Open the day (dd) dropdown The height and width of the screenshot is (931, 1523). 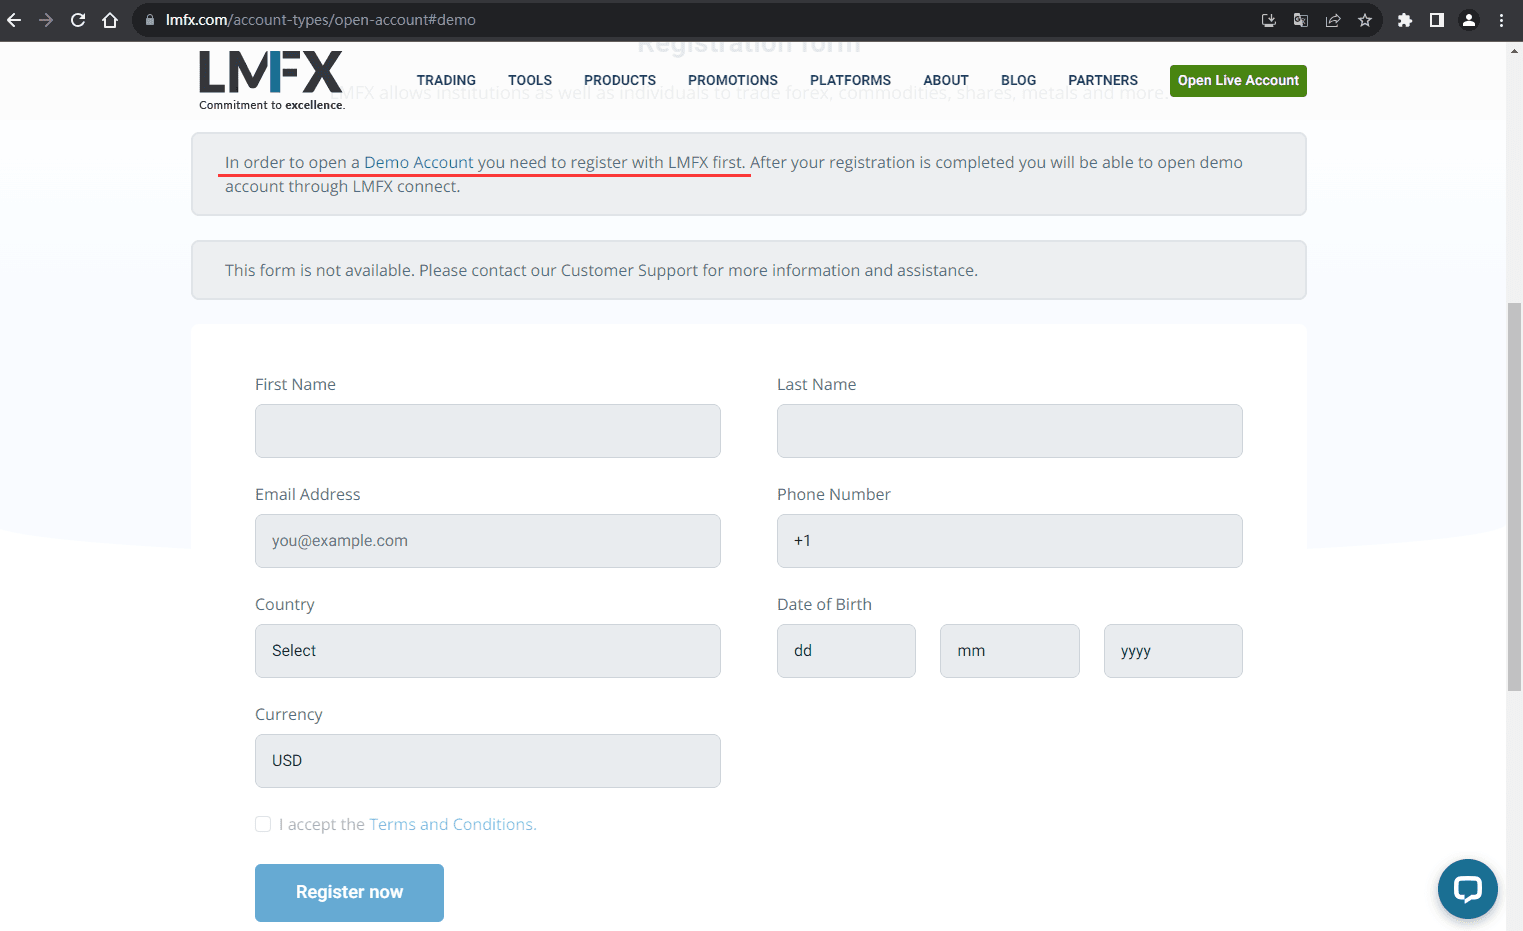coord(846,651)
